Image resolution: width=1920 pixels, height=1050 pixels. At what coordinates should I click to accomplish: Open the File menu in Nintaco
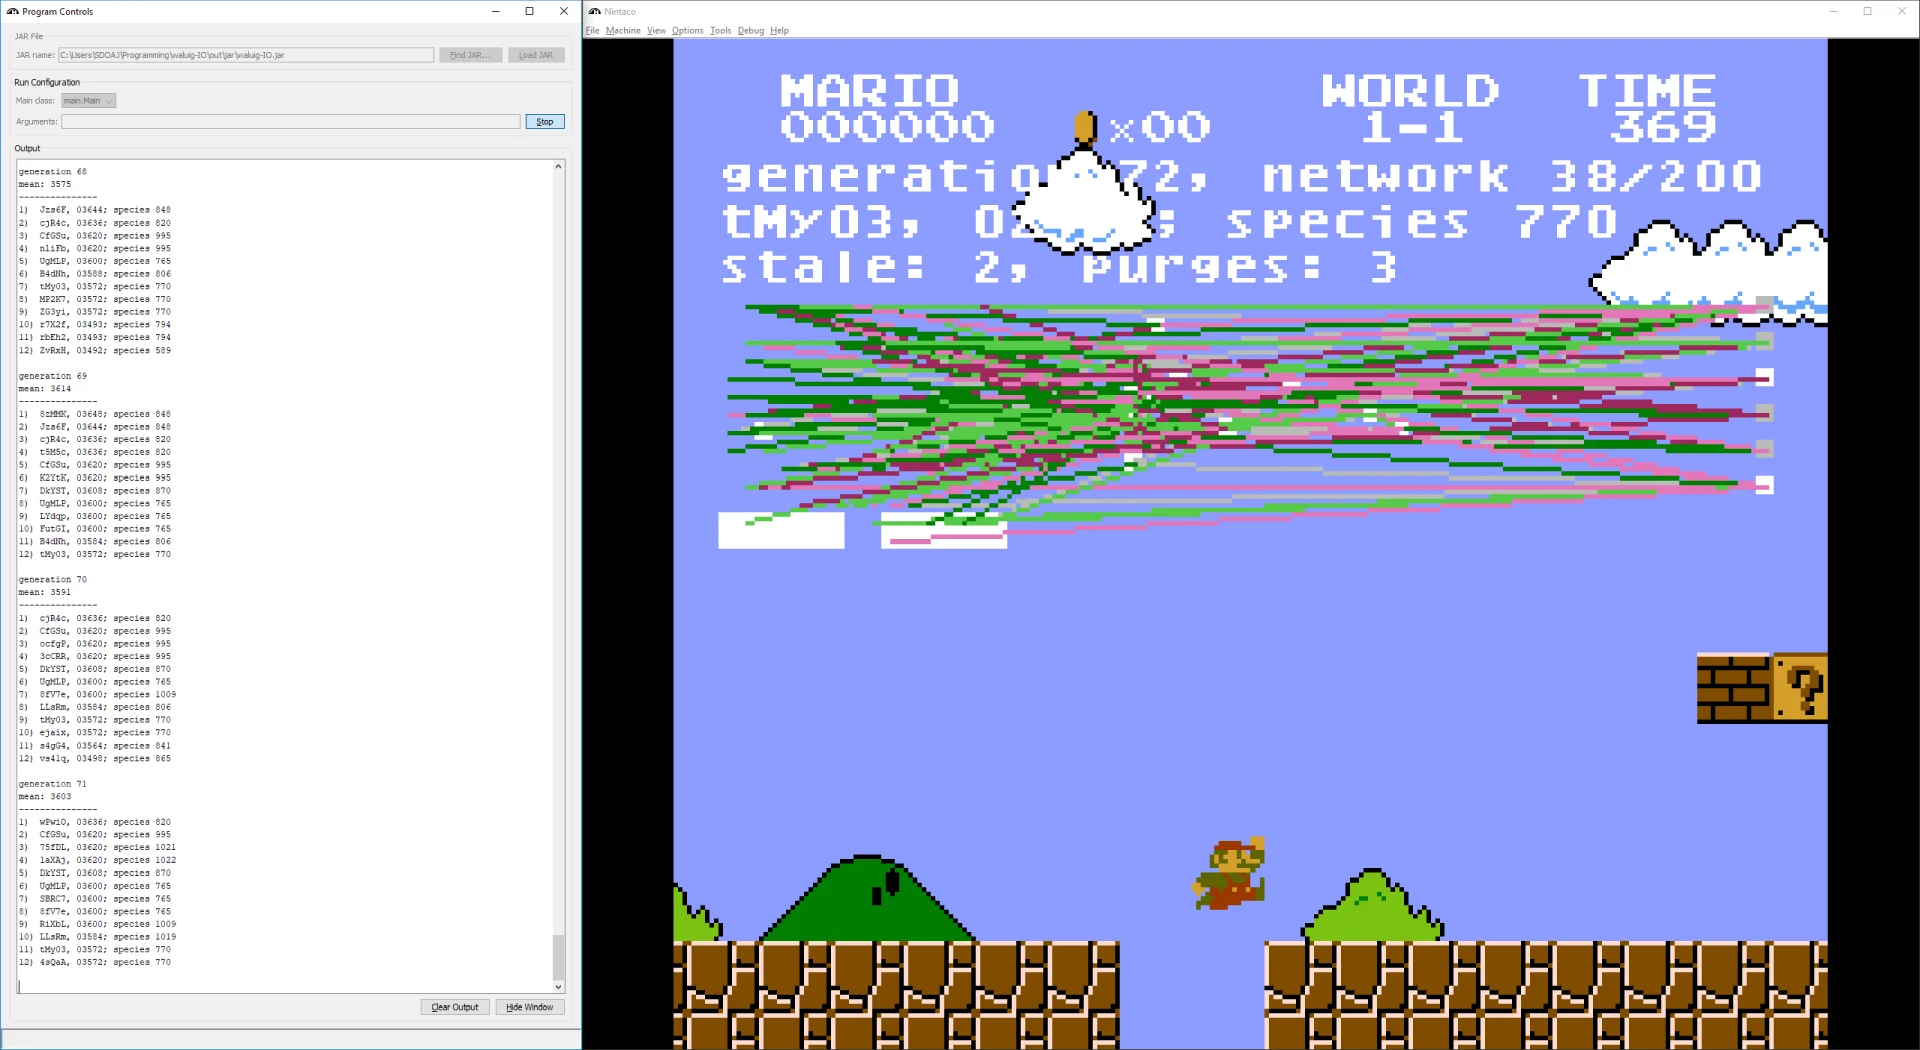pyautogui.click(x=592, y=31)
